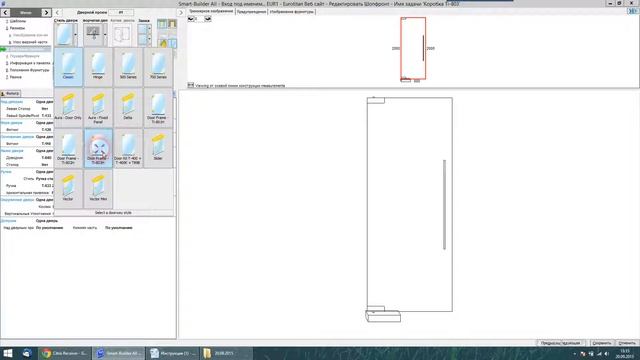Click the door style preview button
The image size is (640, 360).
[64, 35]
